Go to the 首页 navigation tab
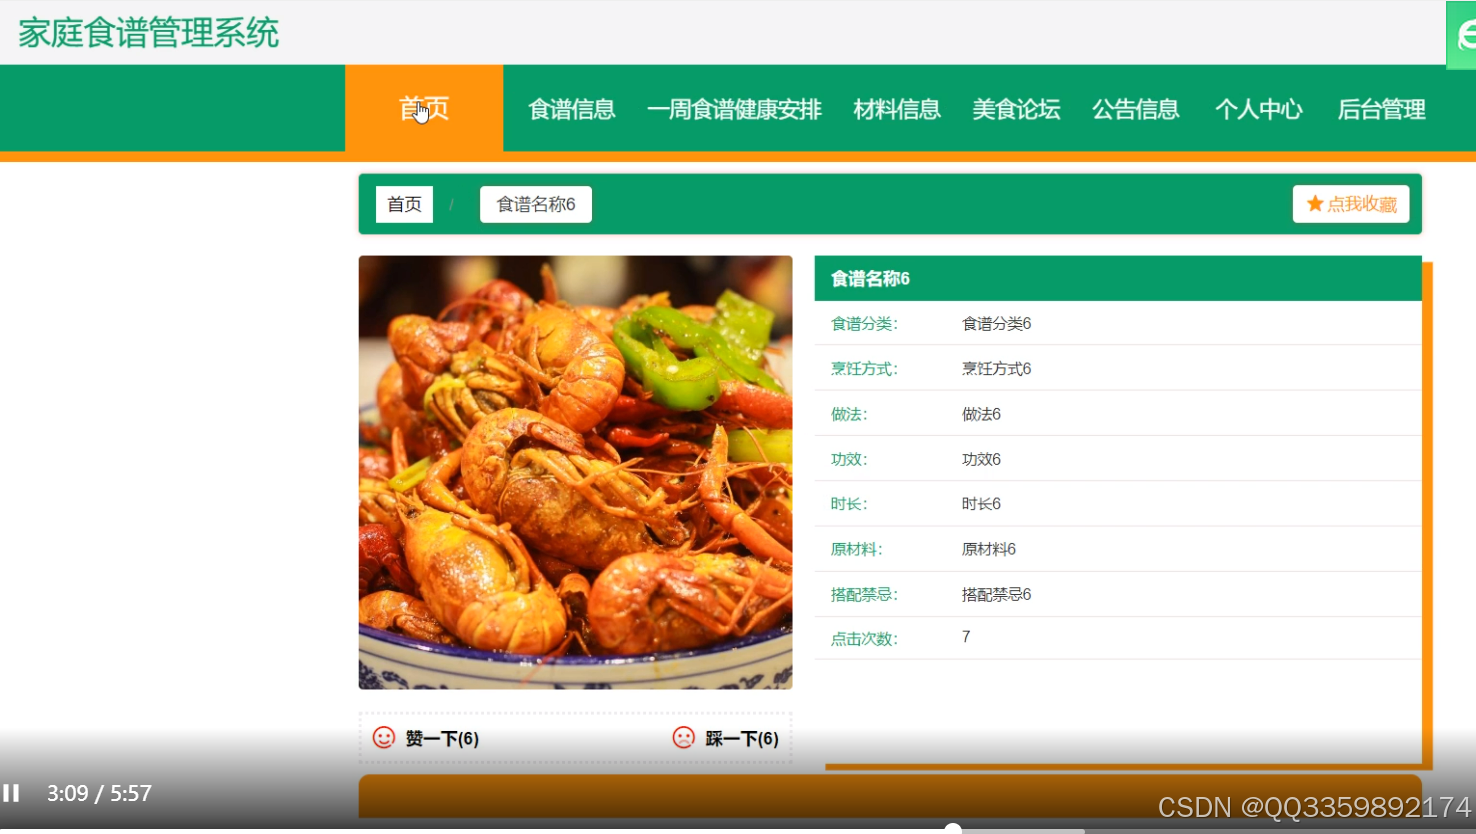This screenshot has width=1476, height=834. [x=424, y=109]
